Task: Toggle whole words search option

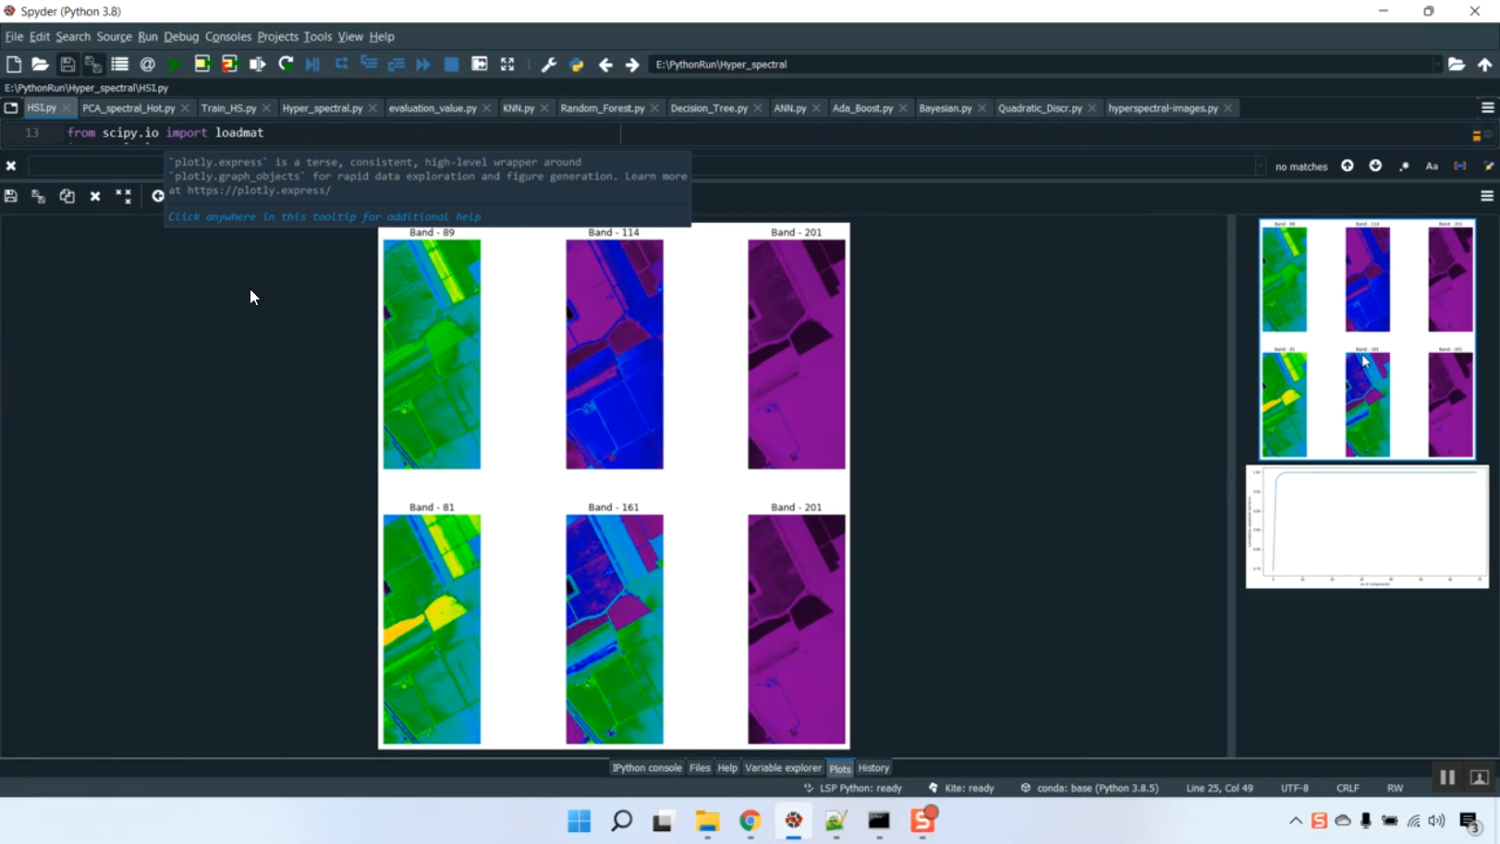Action: [x=1460, y=166]
